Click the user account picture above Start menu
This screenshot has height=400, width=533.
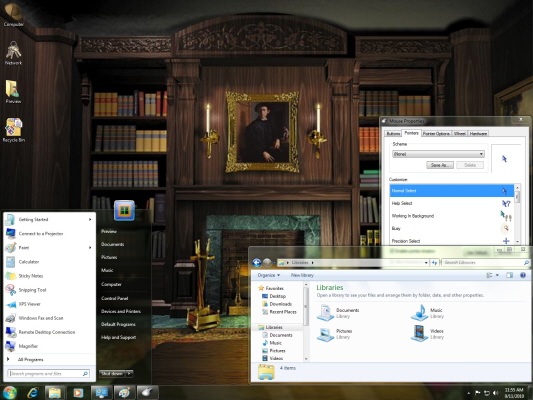pos(124,211)
